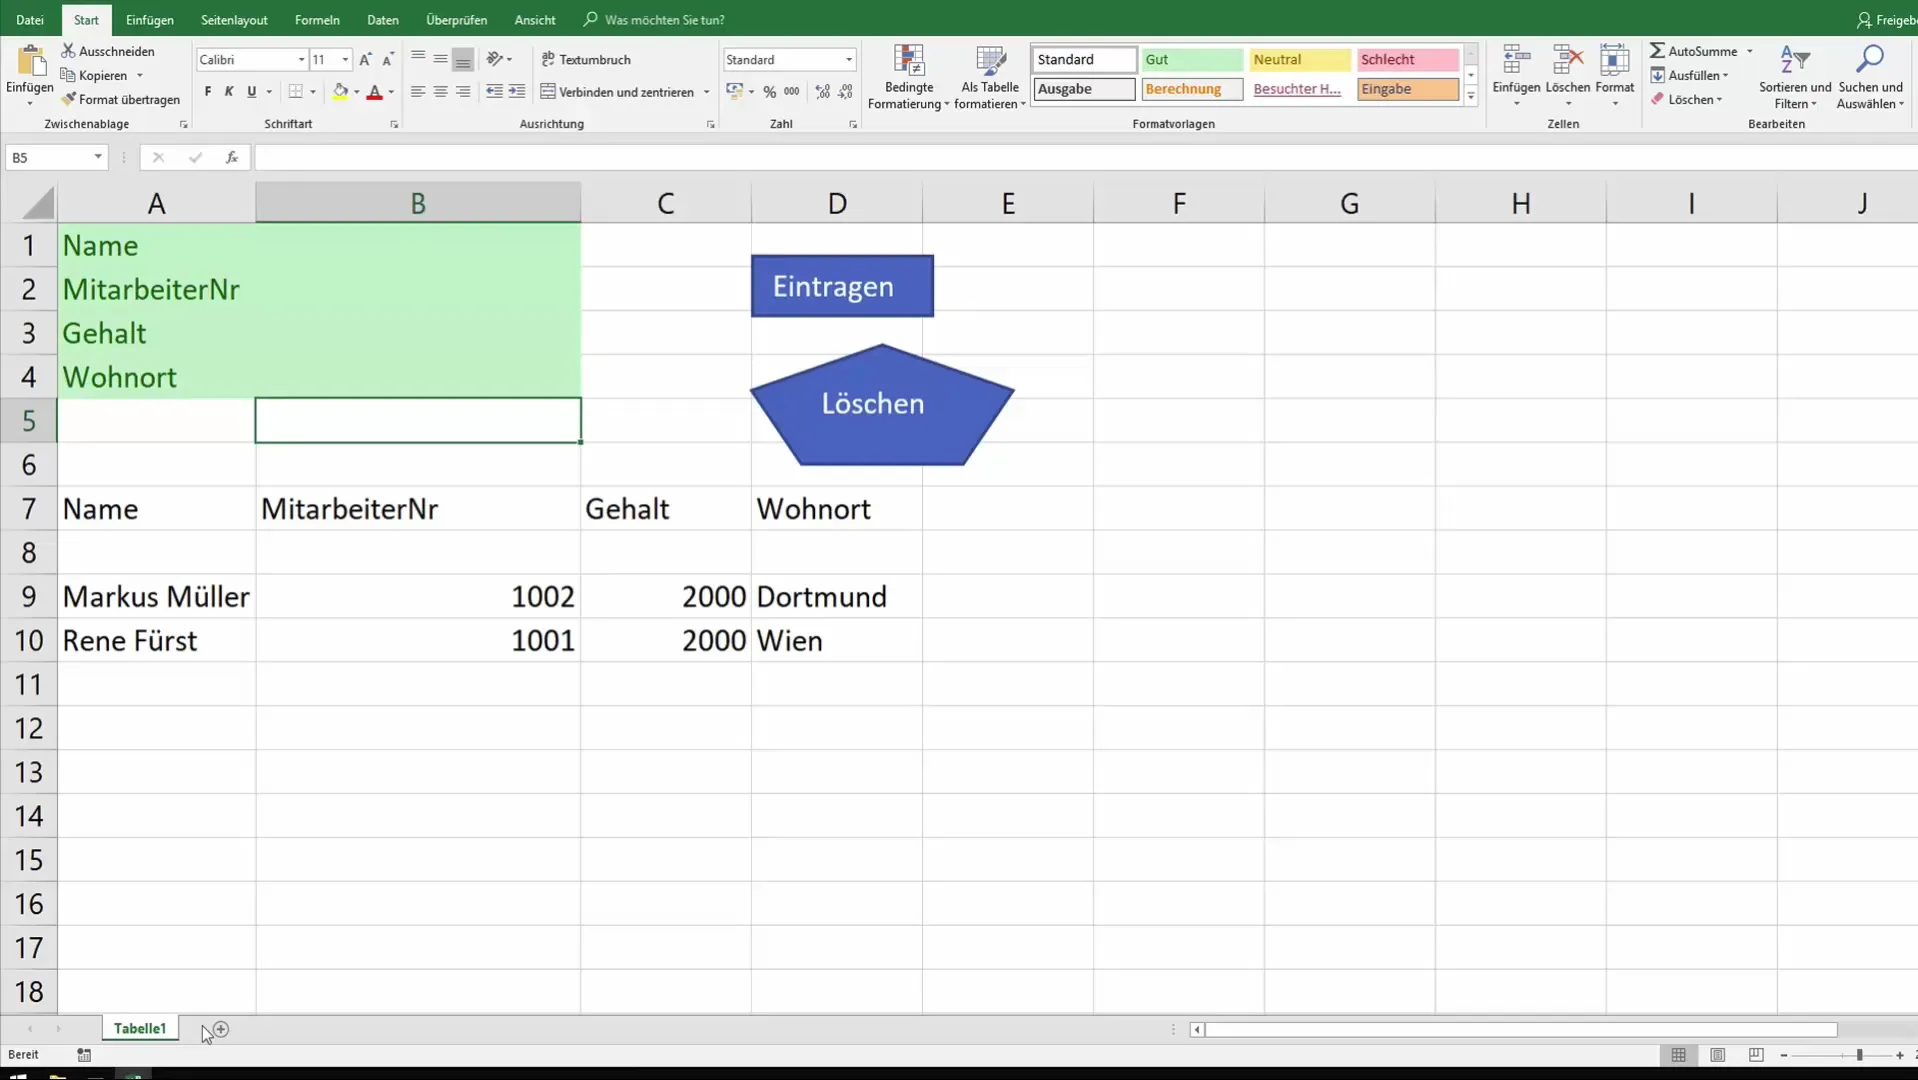Open the font name Calibri dropdown
This screenshot has width=1918, height=1080.
click(301, 60)
